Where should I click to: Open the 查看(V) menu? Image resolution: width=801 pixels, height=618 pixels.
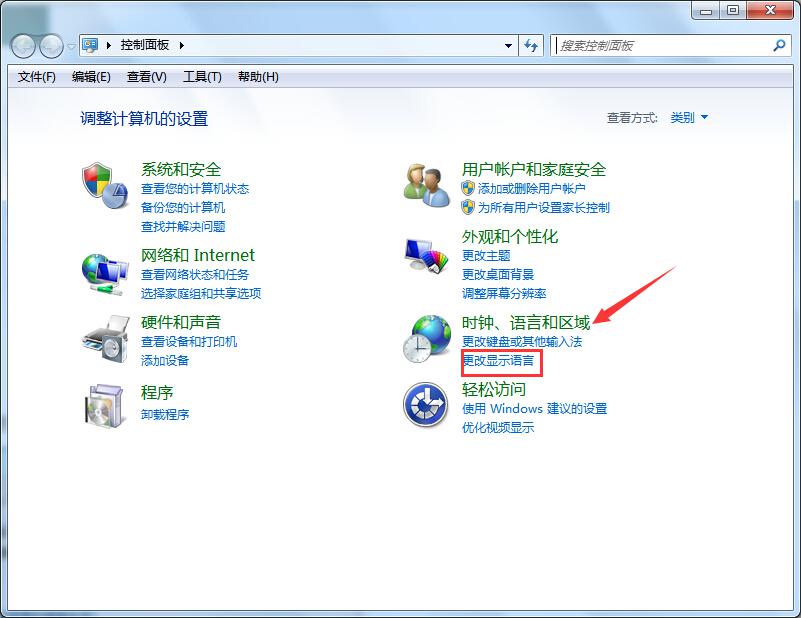[x=147, y=77]
